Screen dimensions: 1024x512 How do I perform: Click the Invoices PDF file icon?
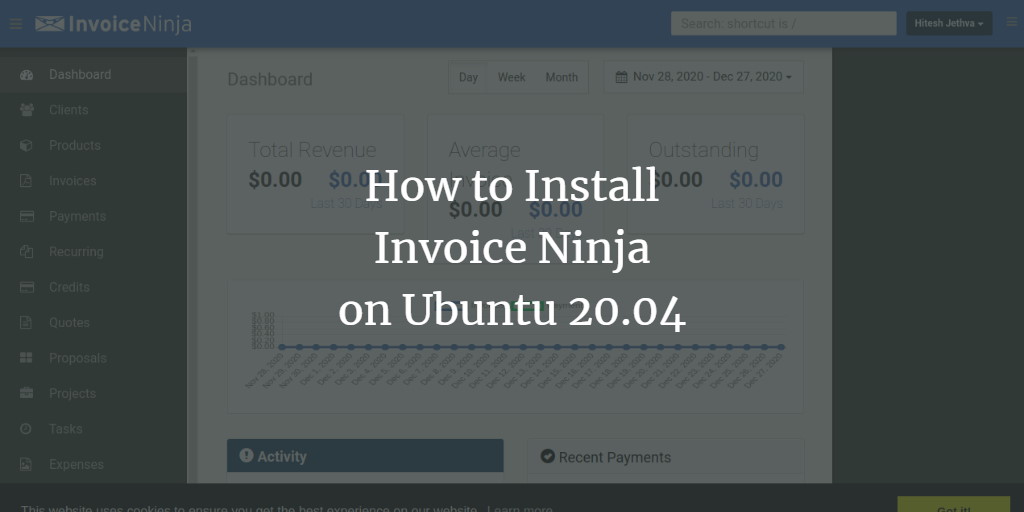26,181
